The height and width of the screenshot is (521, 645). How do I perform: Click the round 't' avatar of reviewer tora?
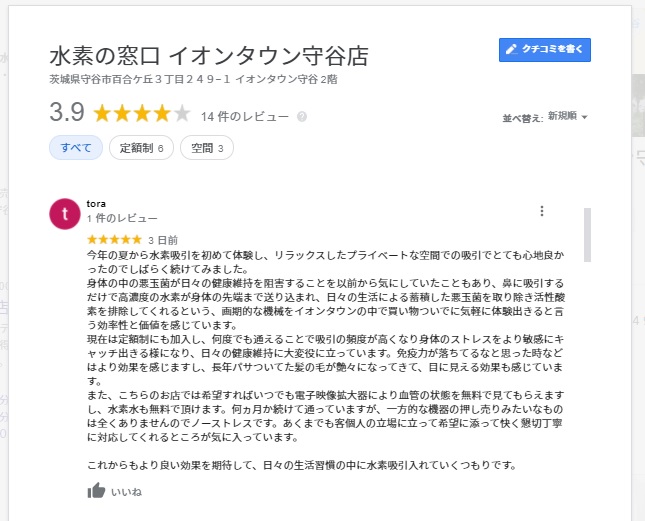tap(64, 213)
